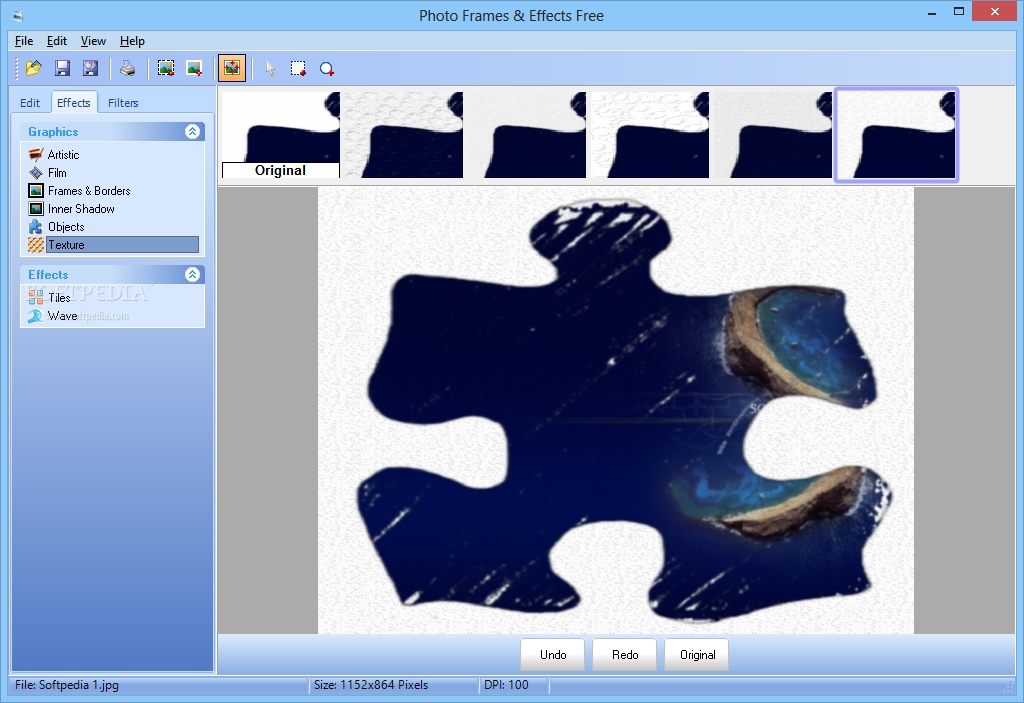Click the picture icon with white border
Image resolution: width=1024 pixels, height=703 pixels.
[194, 68]
